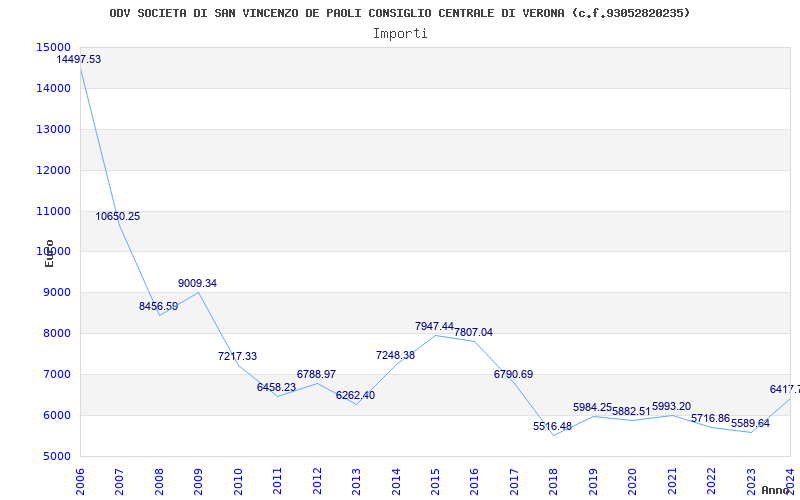Click the 6000 y-axis tick label

[56, 415]
